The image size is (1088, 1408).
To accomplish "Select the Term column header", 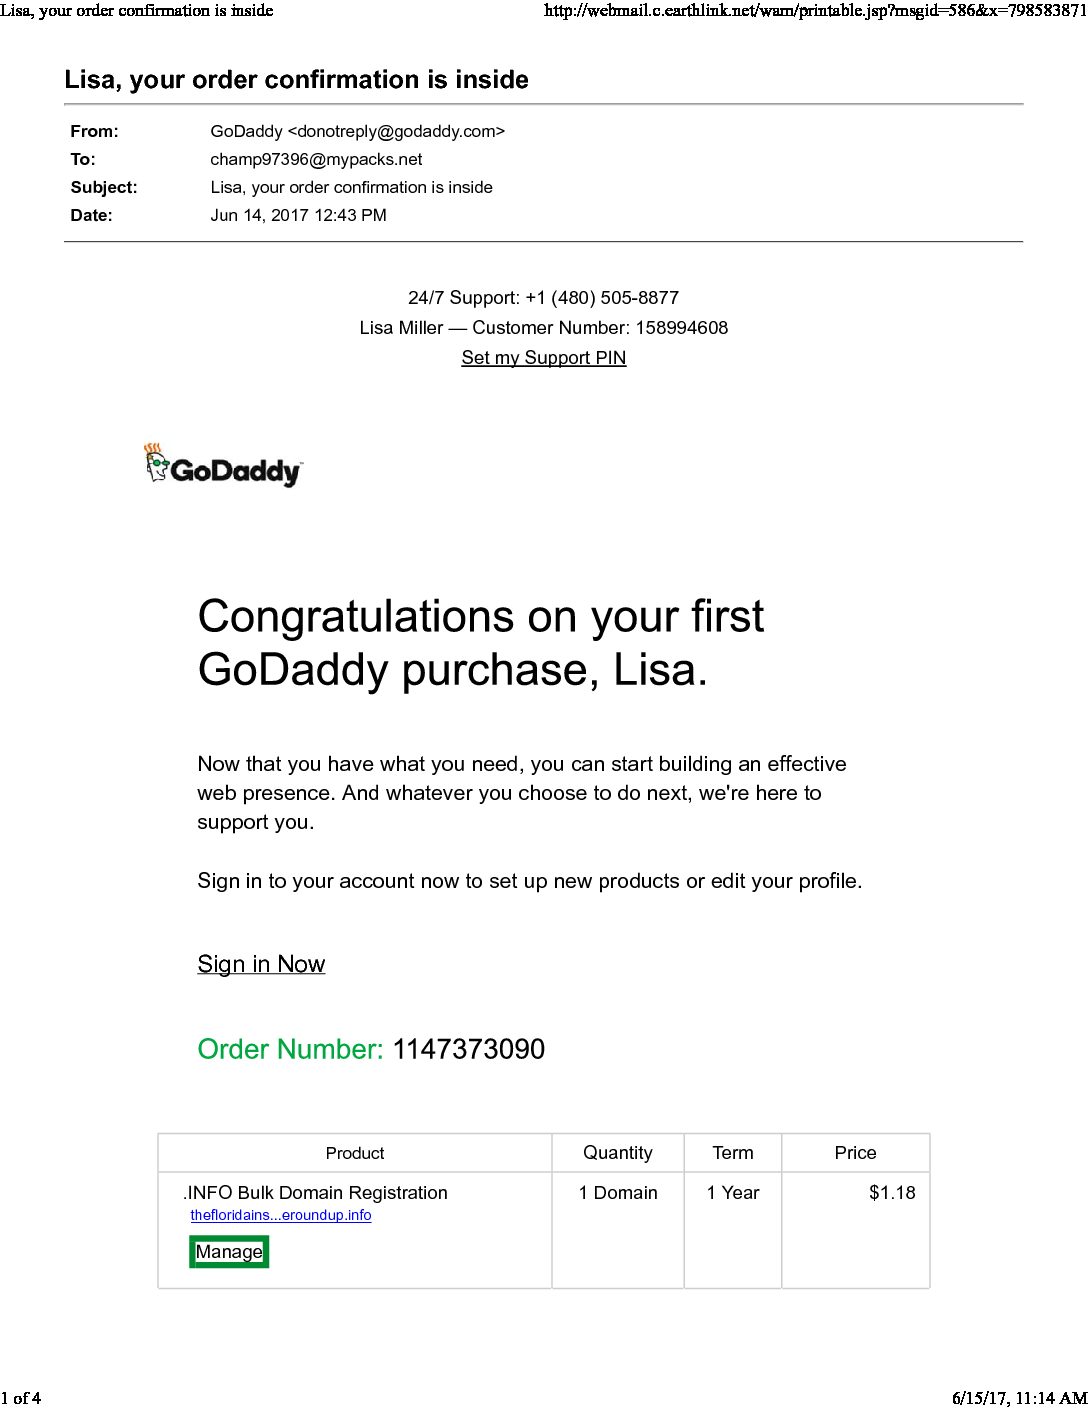I will click(733, 1153).
